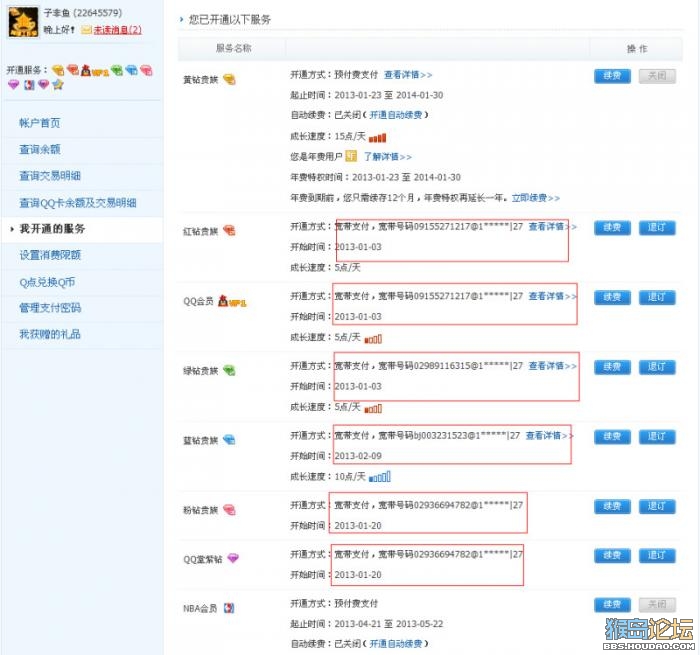The width and height of the screenshot is (700, 655).
Task: Click the green diamond icon beside 绿钻贵族
Action: pos(229,370)
